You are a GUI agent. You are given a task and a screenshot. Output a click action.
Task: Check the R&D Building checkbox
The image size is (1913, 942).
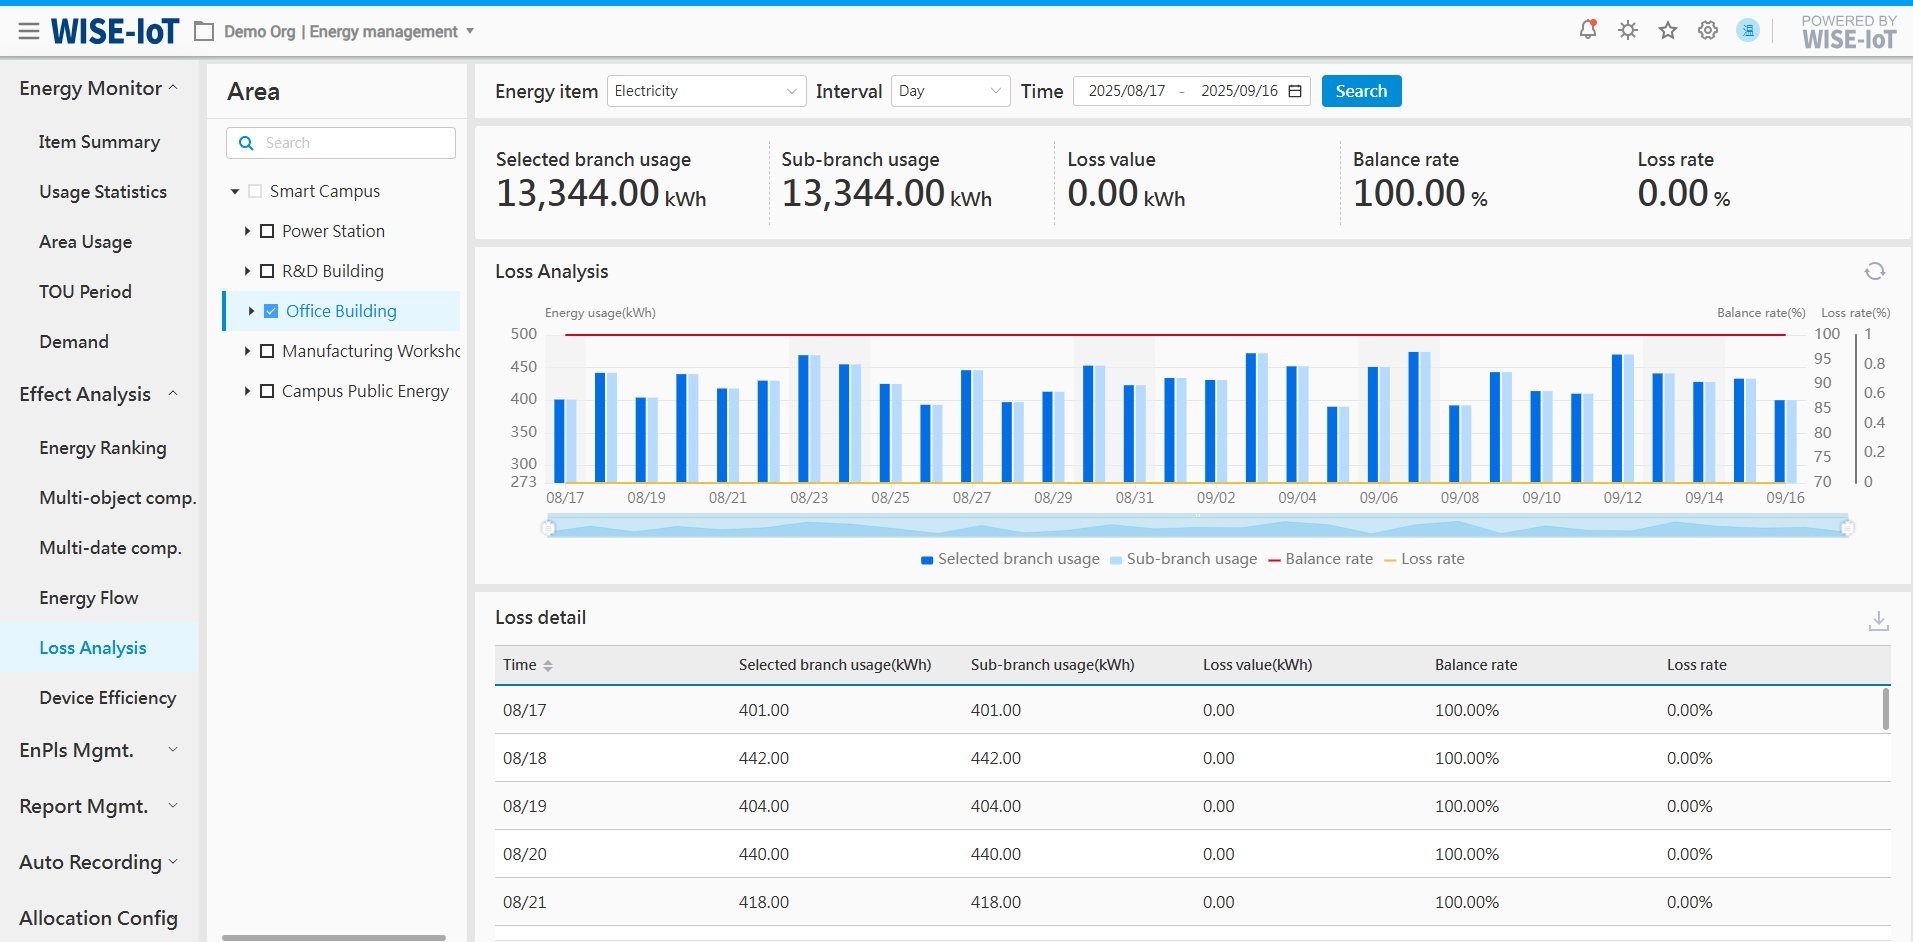click(x=267, y=271)
